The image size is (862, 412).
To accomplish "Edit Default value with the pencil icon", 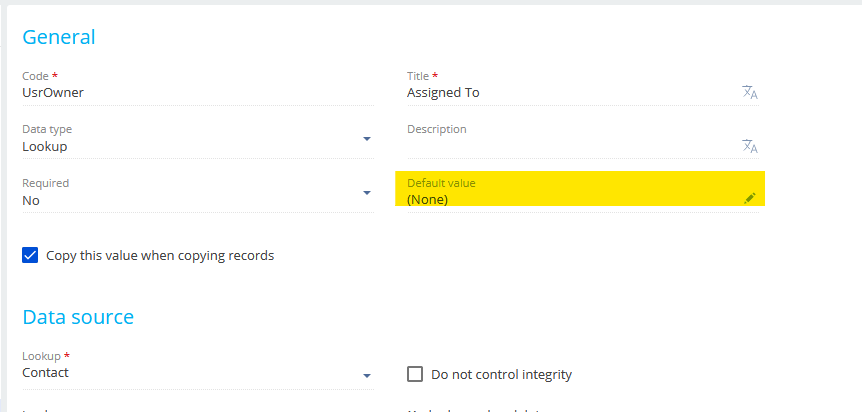I will [x=750, y=199].
